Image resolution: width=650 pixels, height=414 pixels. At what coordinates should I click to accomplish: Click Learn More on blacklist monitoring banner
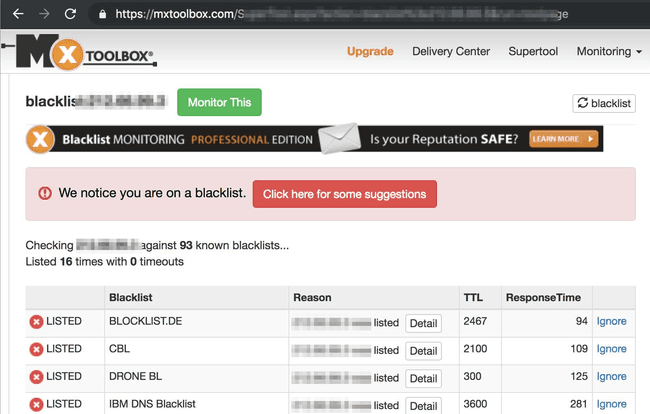[x=564, y=139]
